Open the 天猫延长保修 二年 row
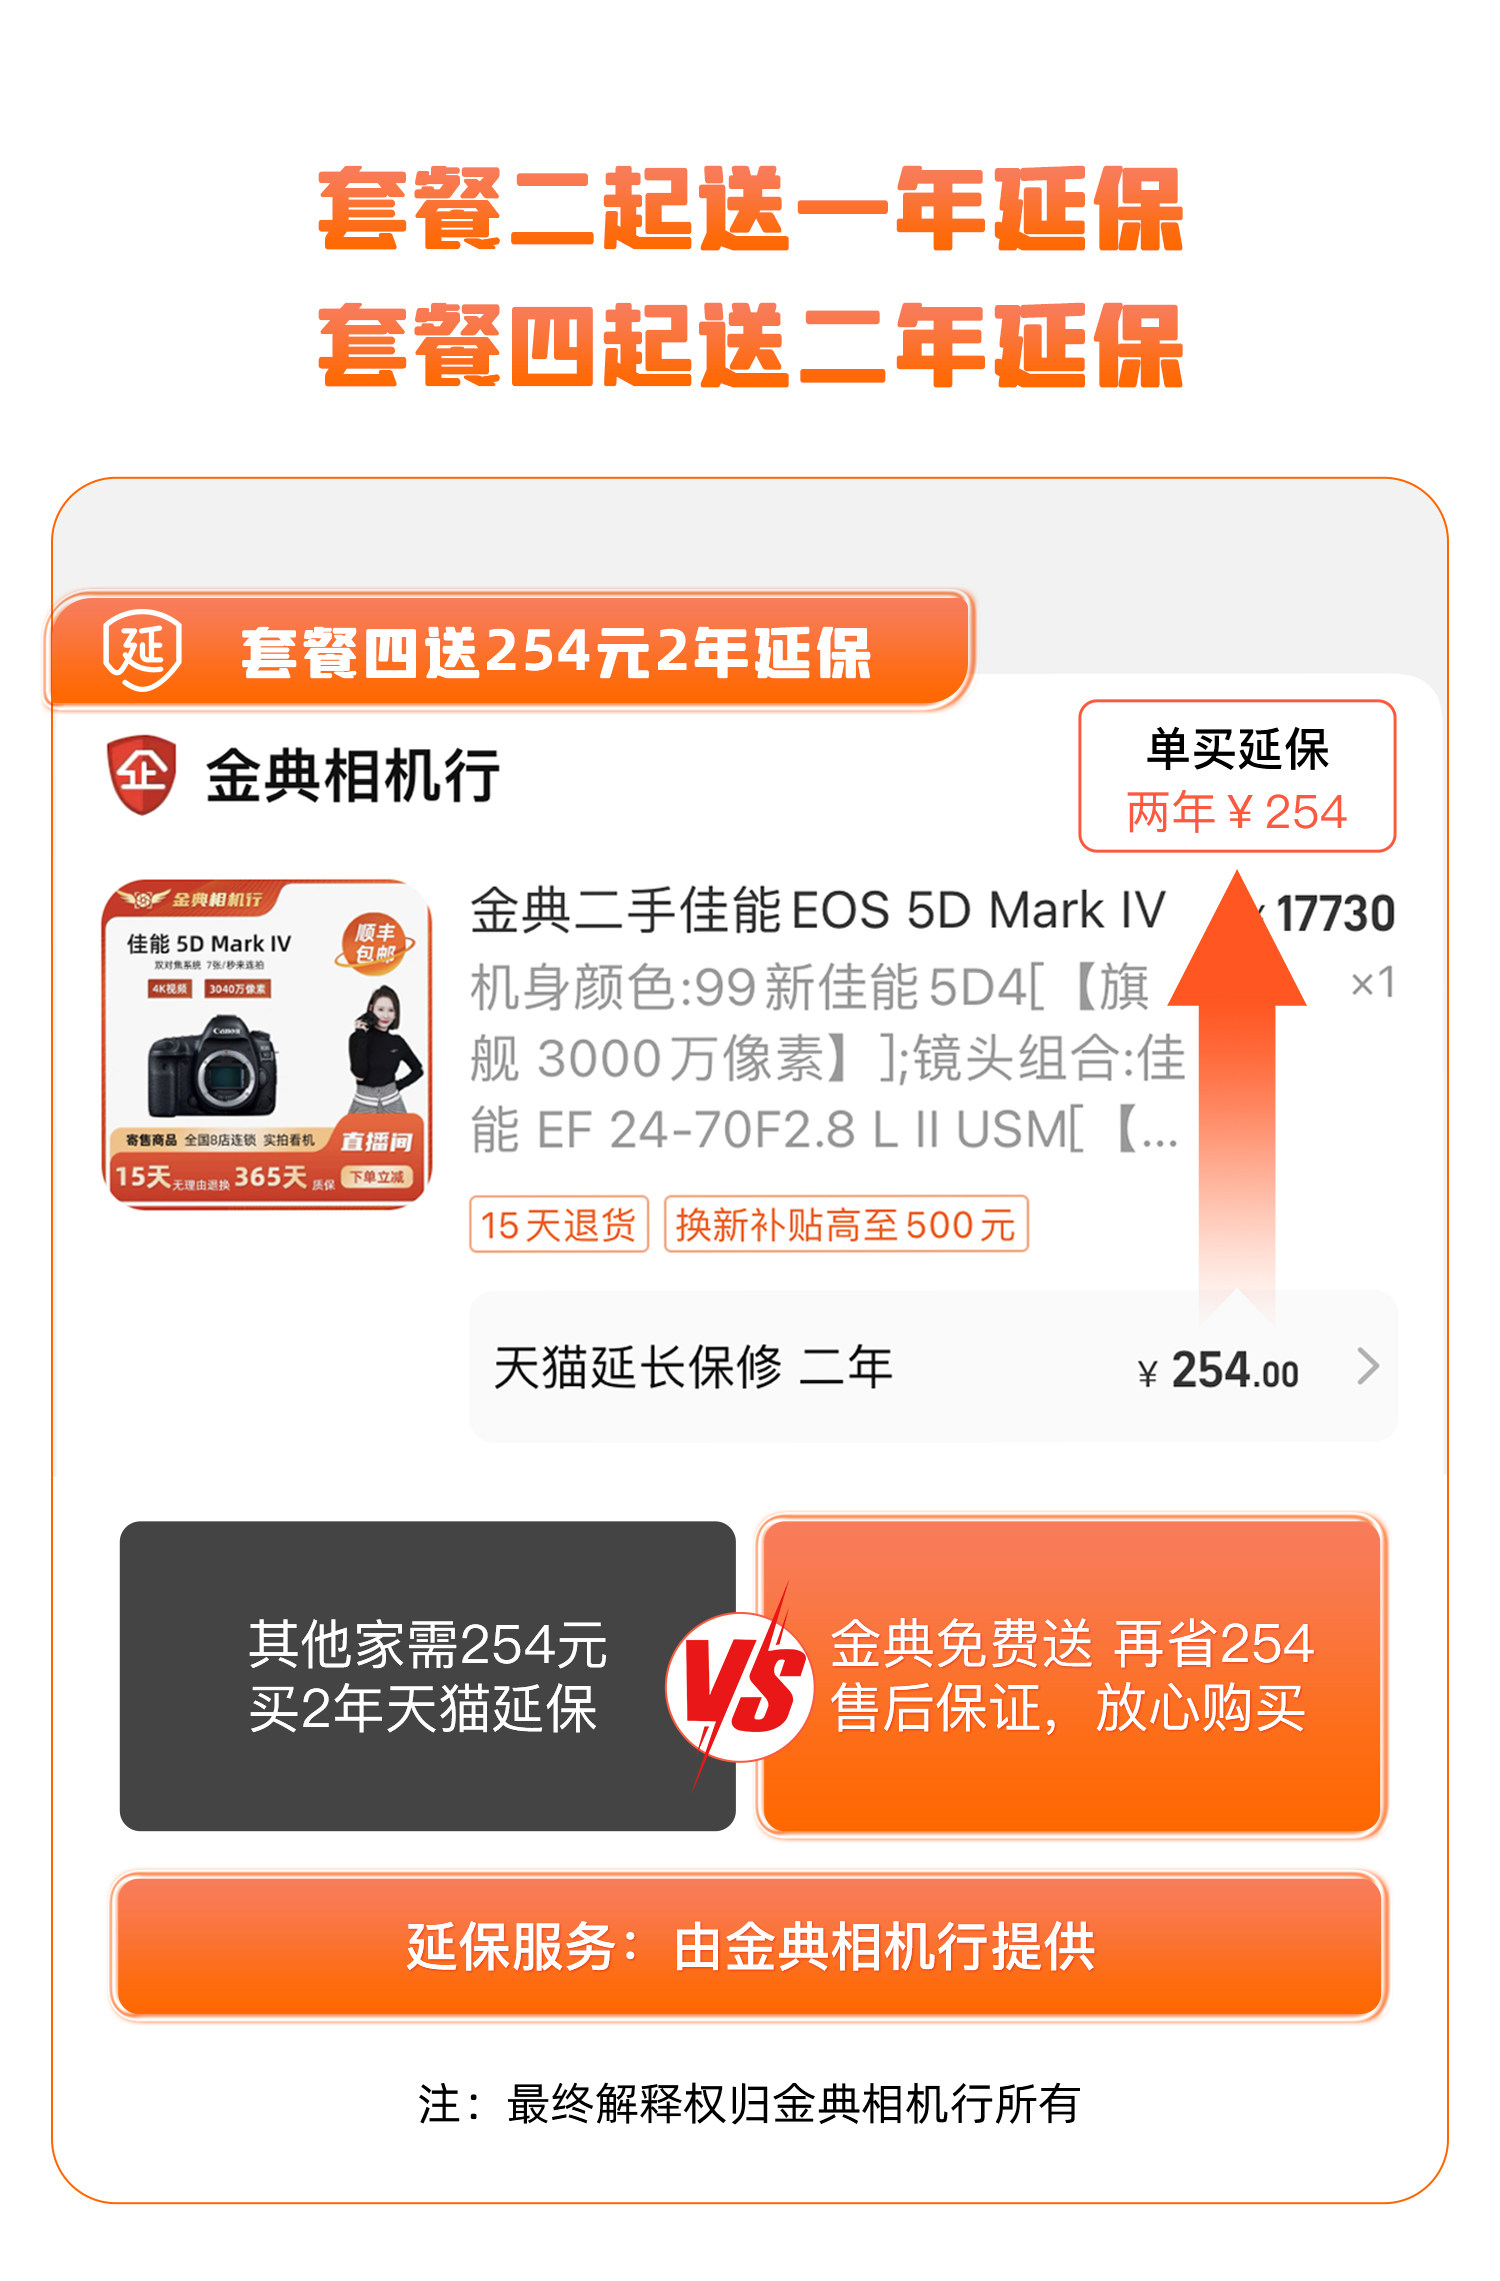This screenshot has width=1500, height=2281. [933, 1366]
